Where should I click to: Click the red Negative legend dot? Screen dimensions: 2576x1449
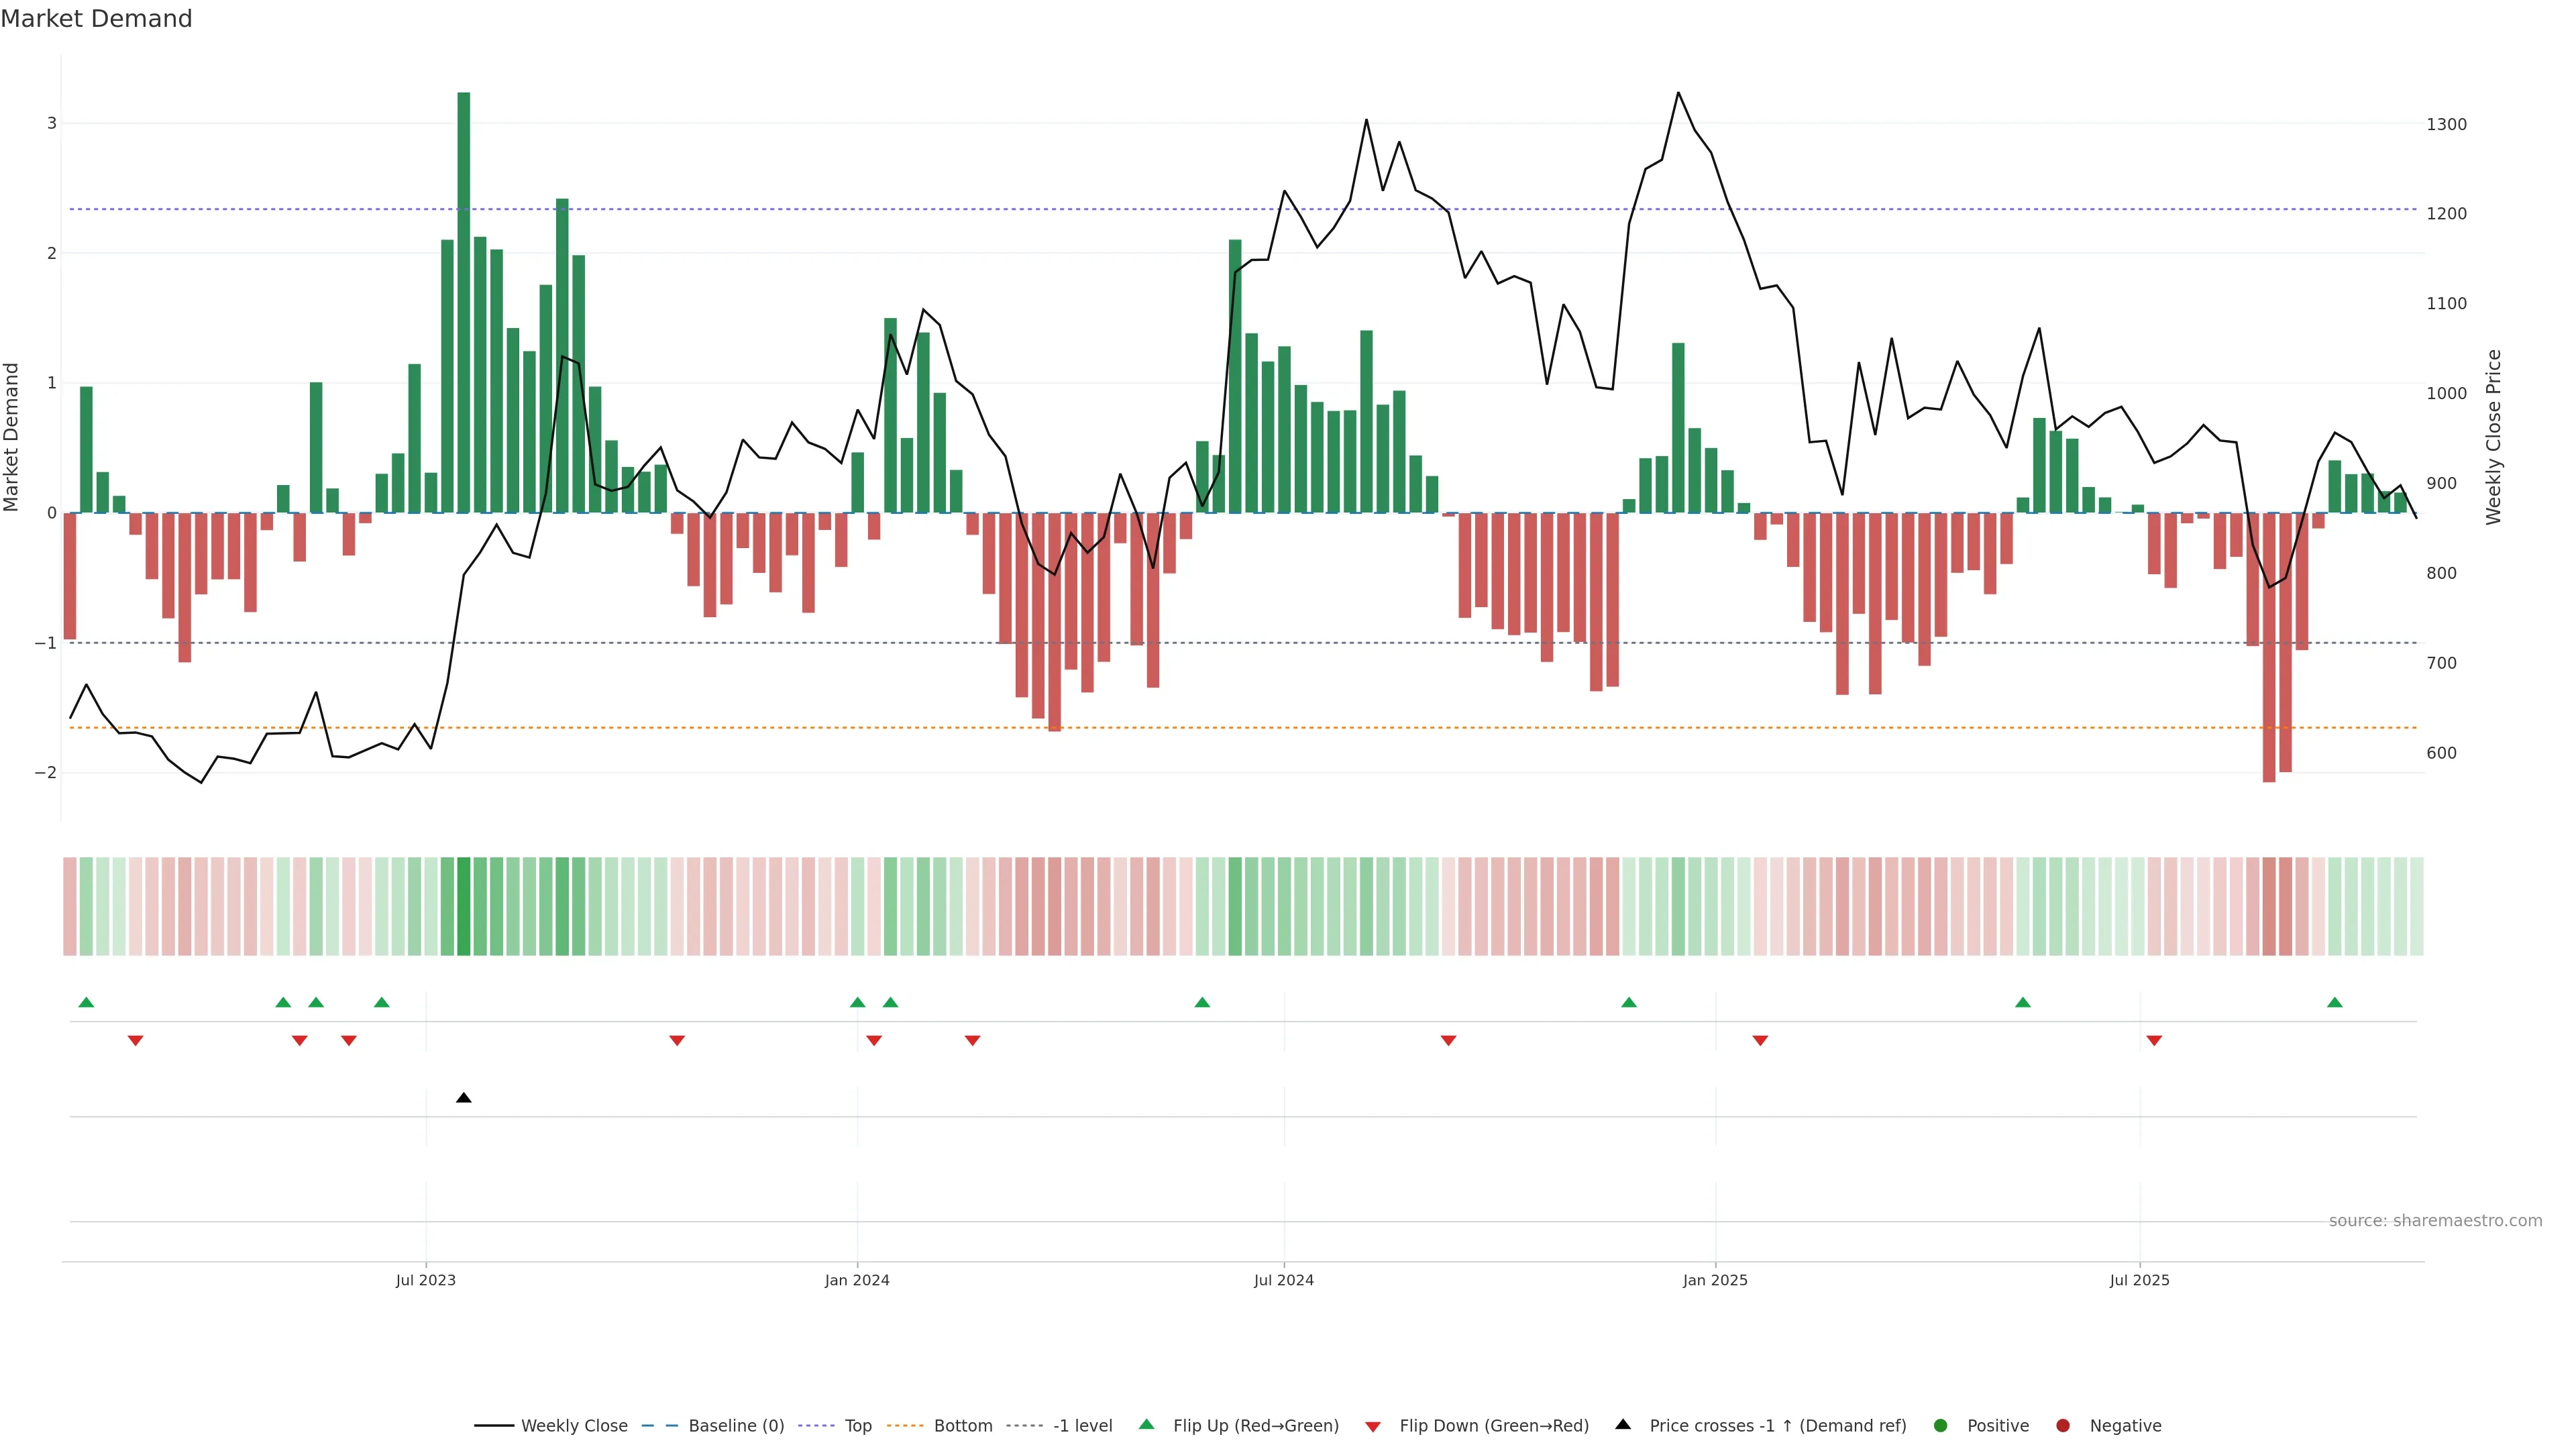2063,1425
